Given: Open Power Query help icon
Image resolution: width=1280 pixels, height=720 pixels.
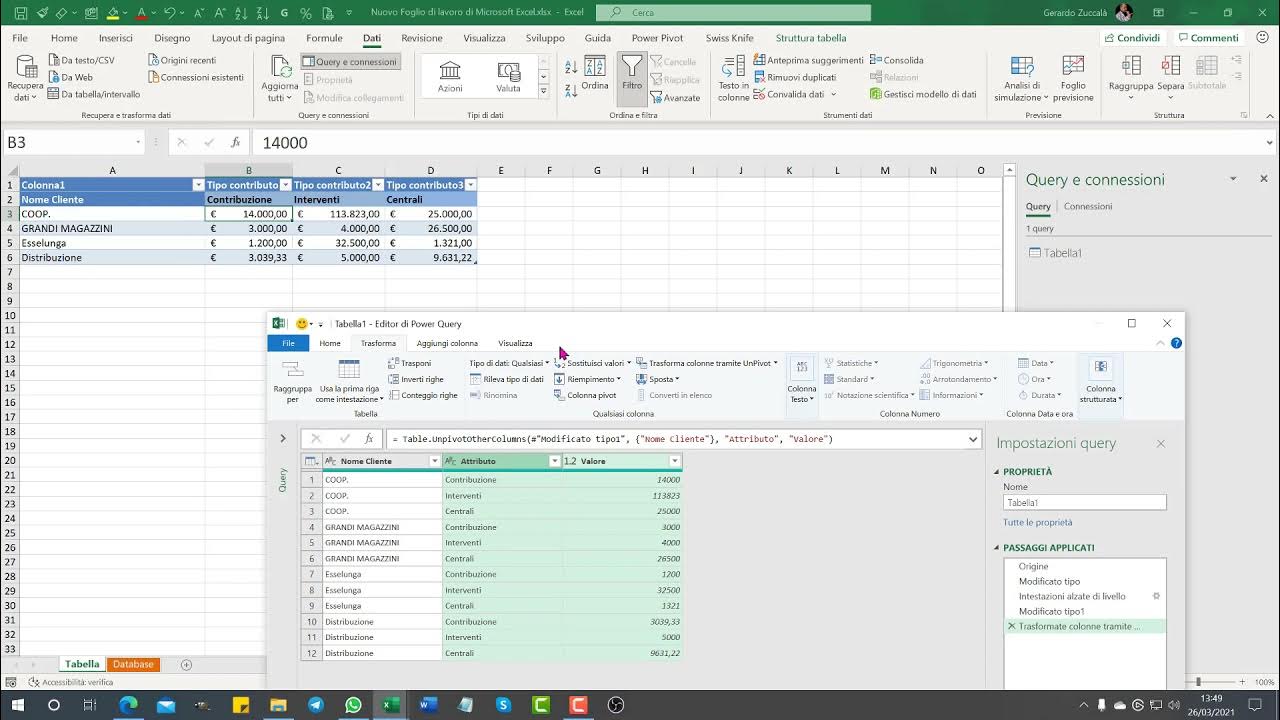Looking at the screenshot, I should [x=1176, y=343].
